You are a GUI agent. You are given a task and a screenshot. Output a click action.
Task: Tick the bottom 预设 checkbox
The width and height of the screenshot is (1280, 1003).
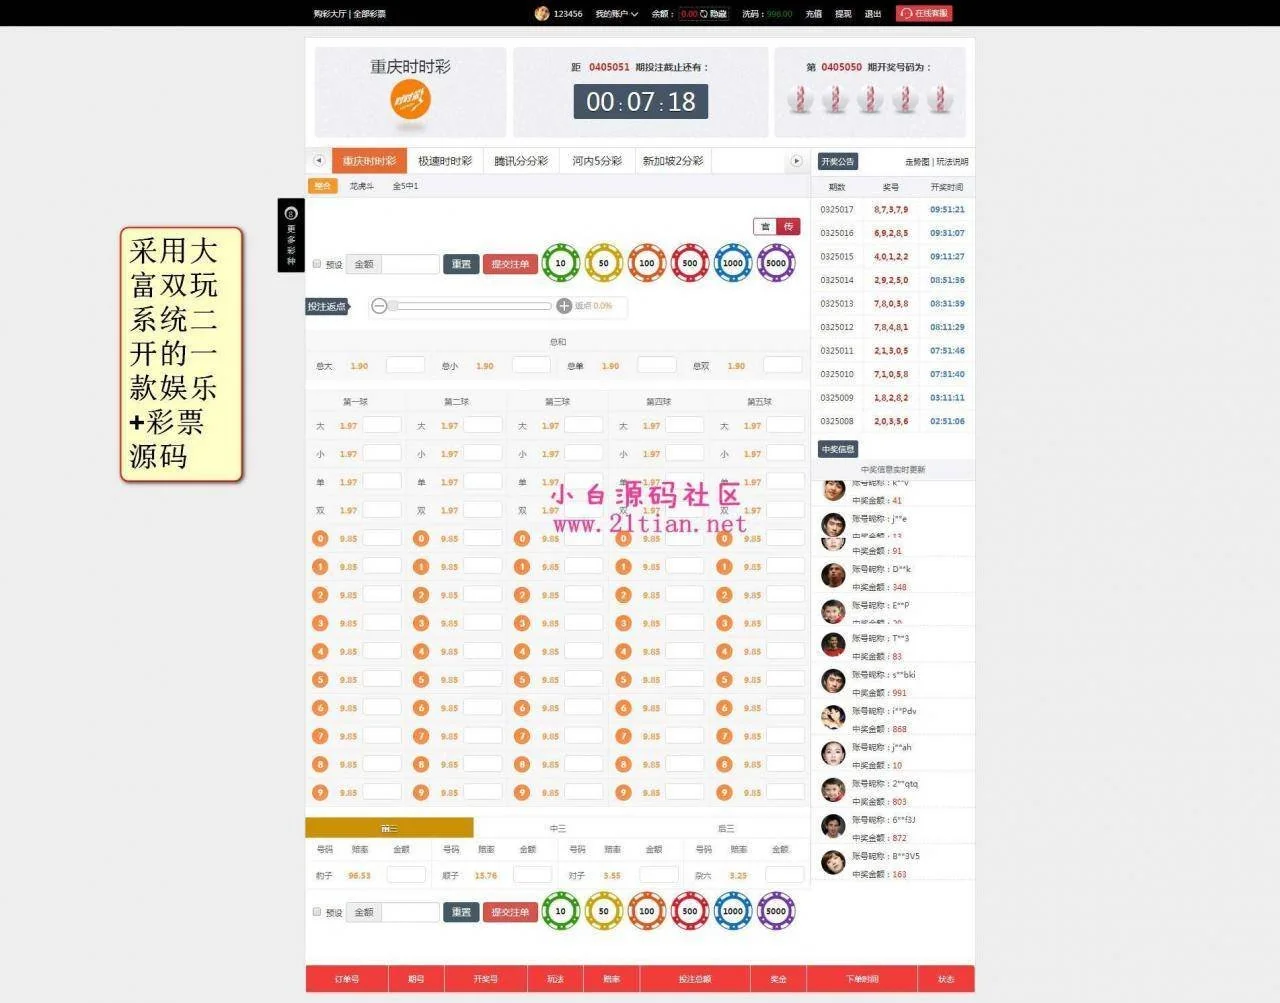pyautogui.click(x=317, y=912)
